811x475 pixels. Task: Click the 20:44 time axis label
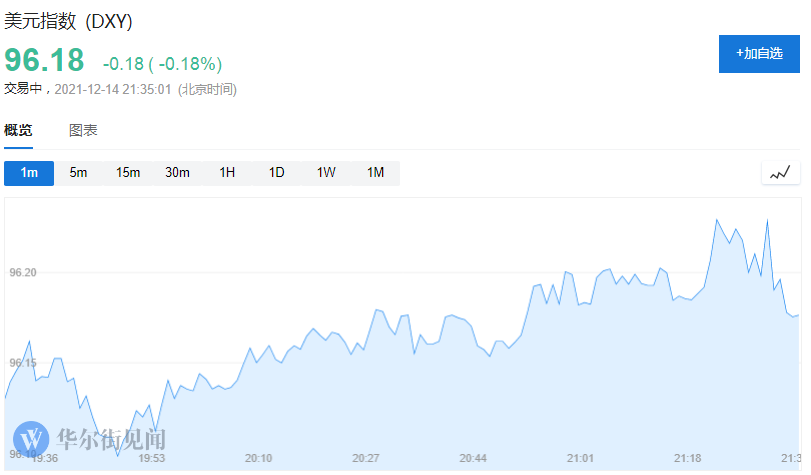(473, 458)
